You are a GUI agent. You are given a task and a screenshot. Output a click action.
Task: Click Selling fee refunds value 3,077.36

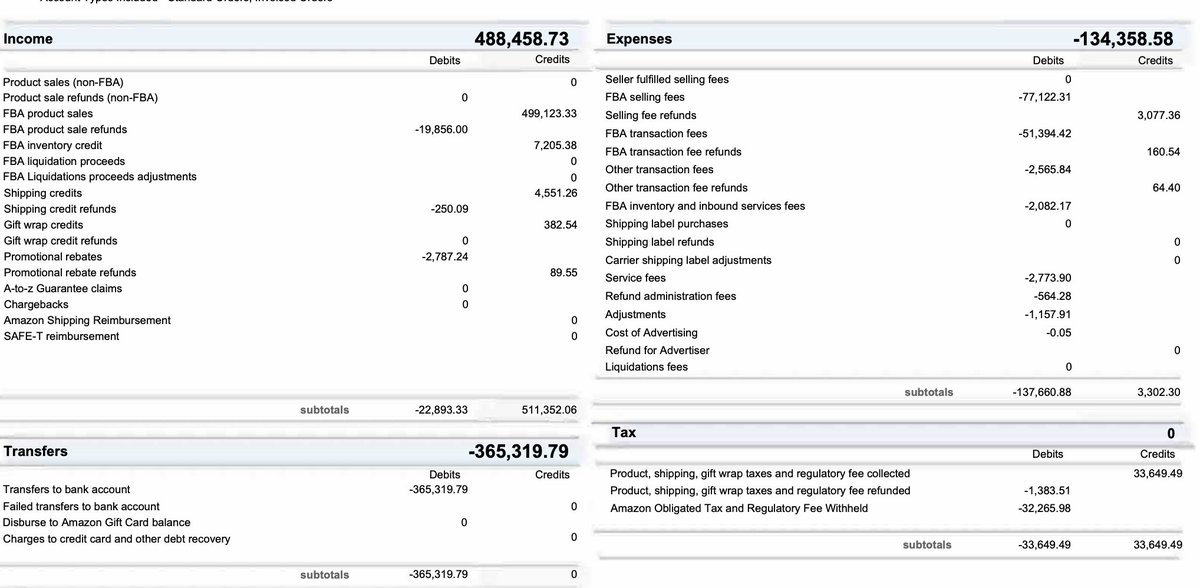[x=1159, y=115]
